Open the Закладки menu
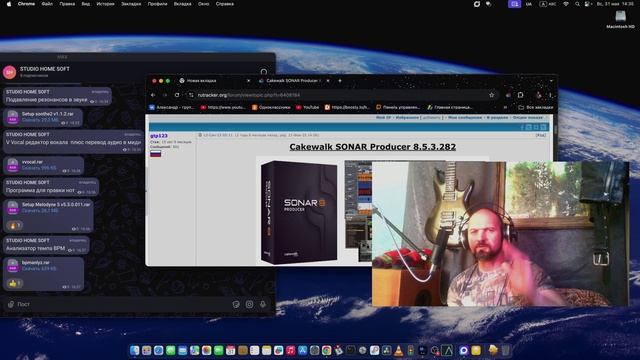The height and width of the screenshot is (360, 640). (131, 4)
